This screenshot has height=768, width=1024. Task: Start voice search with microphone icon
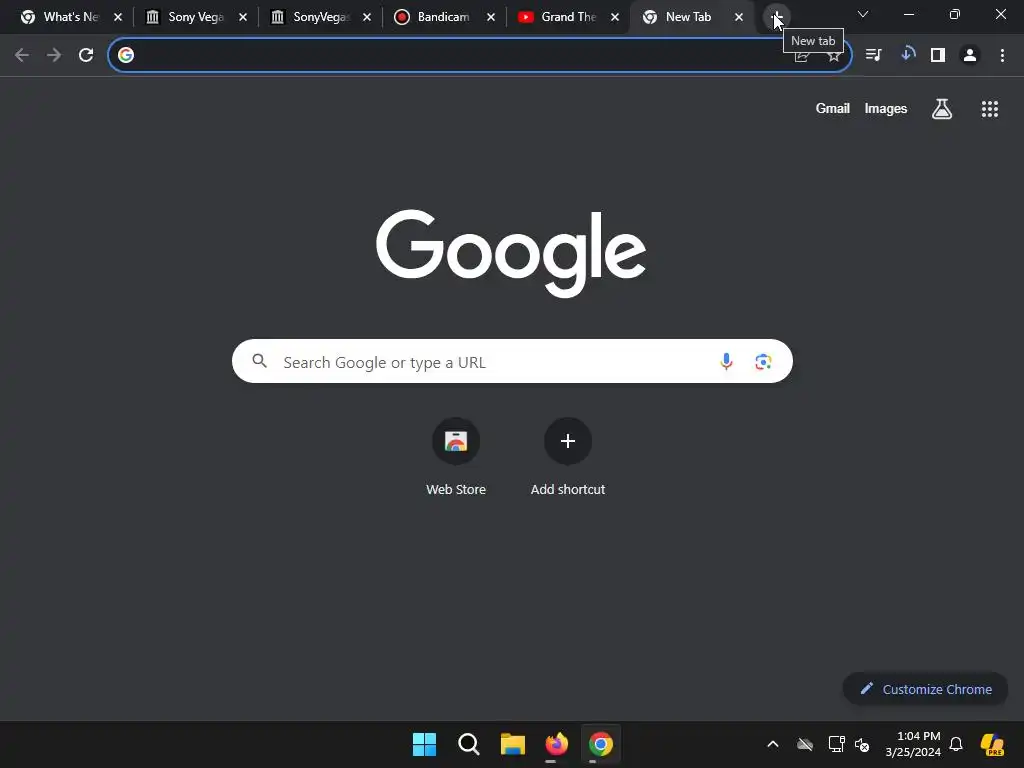[x=726, y=361]
